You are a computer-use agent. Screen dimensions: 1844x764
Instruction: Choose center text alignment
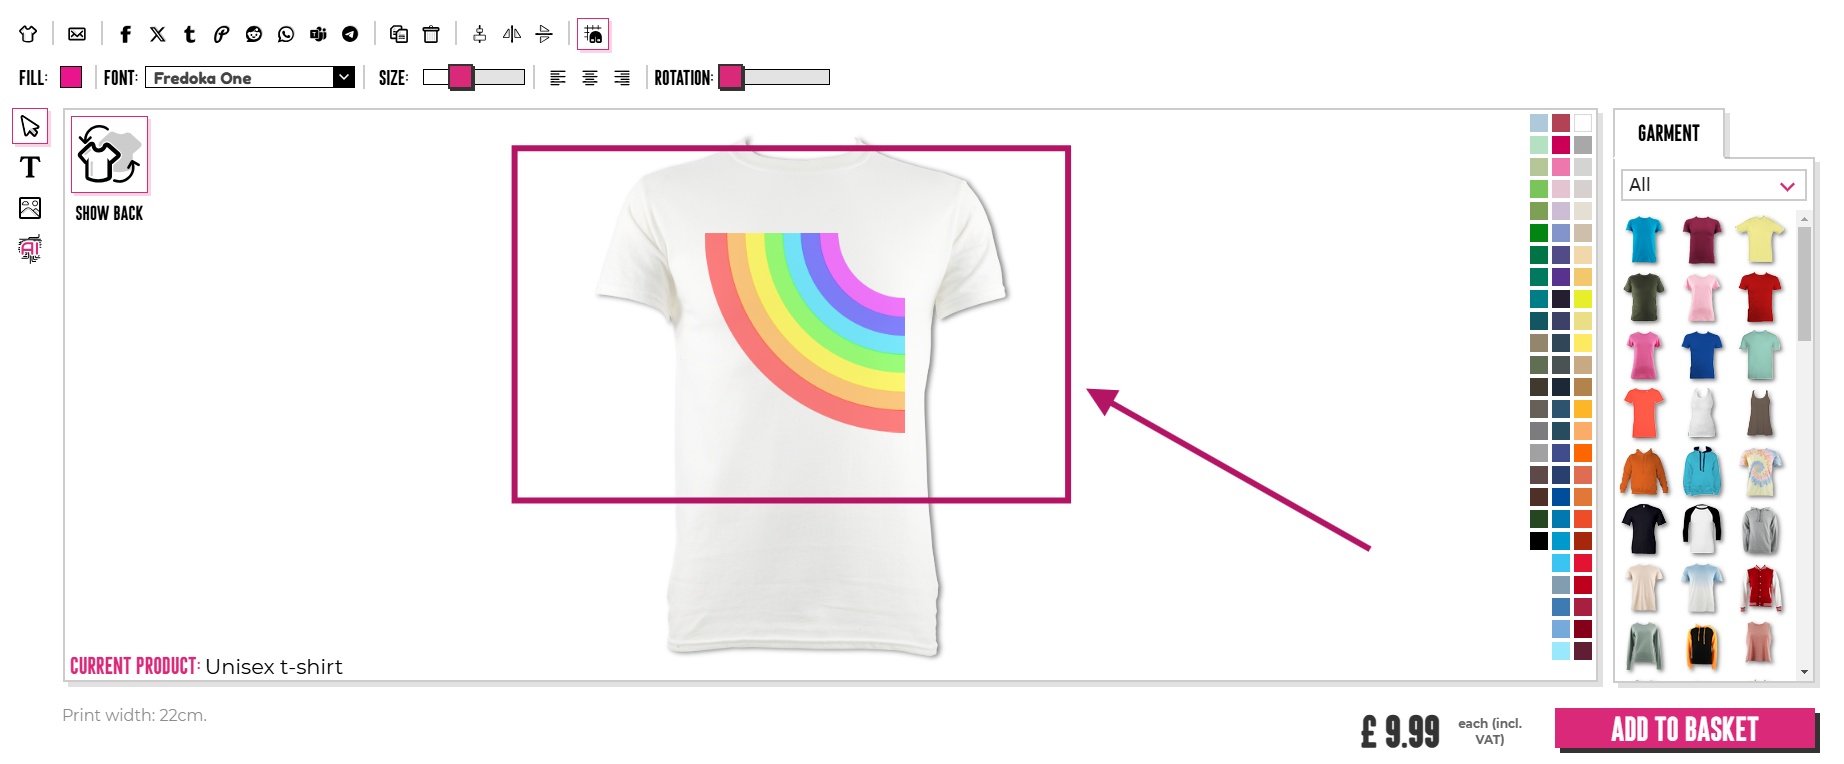[590, 78]
